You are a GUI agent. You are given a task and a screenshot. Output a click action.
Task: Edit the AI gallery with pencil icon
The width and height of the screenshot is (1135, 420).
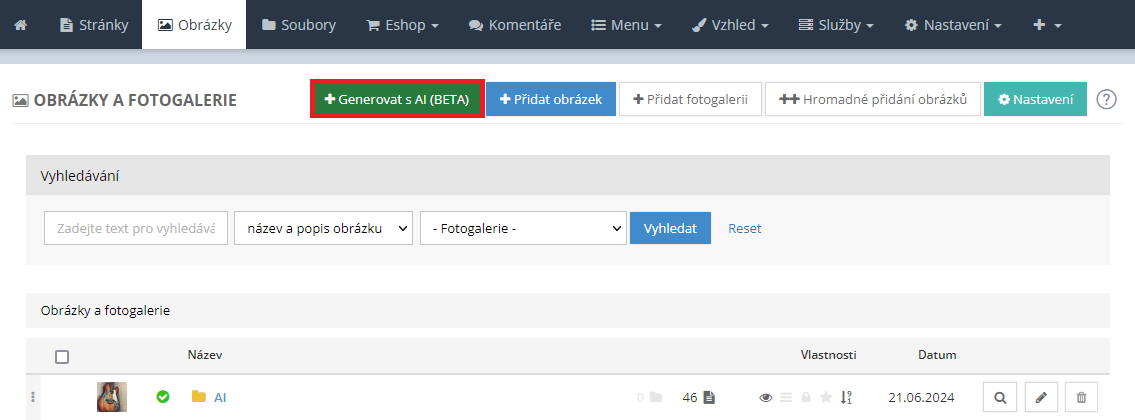point(1041,397)
